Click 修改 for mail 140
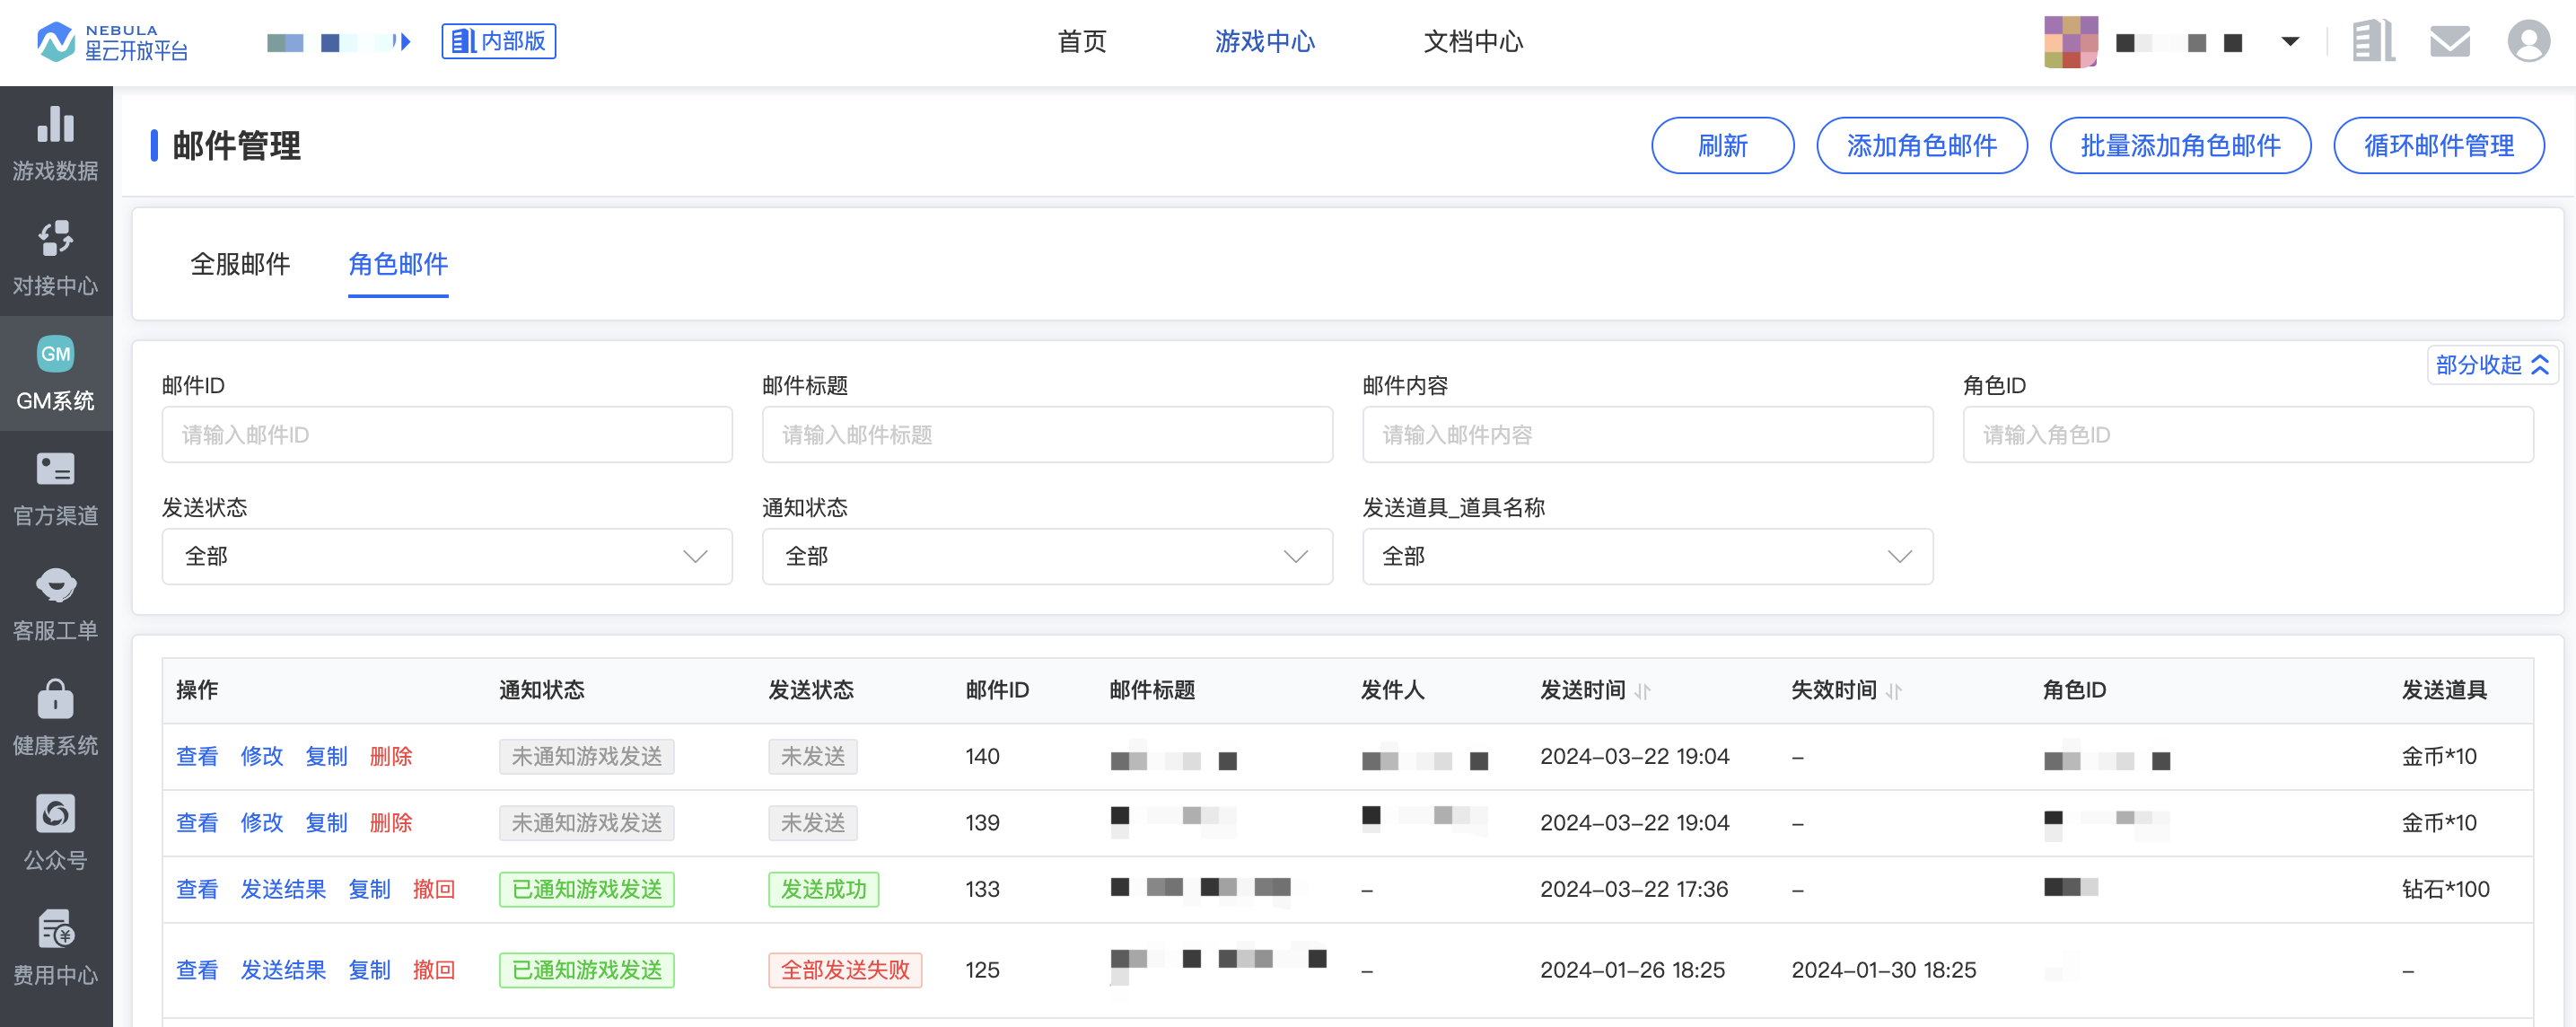The image size is (2576, 1027). tap(262, 757)
